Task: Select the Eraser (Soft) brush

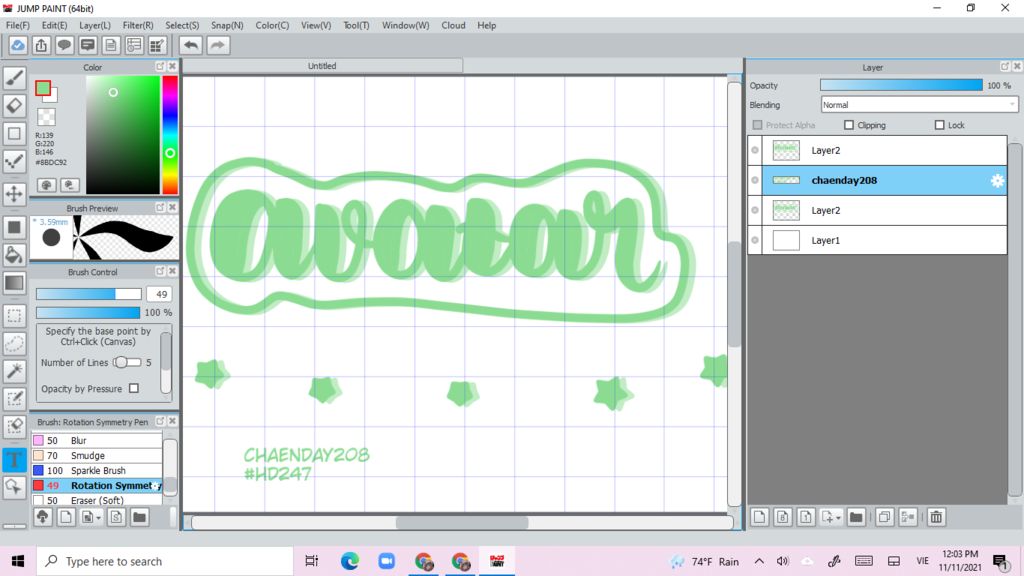Action: [x=97, y=500]
